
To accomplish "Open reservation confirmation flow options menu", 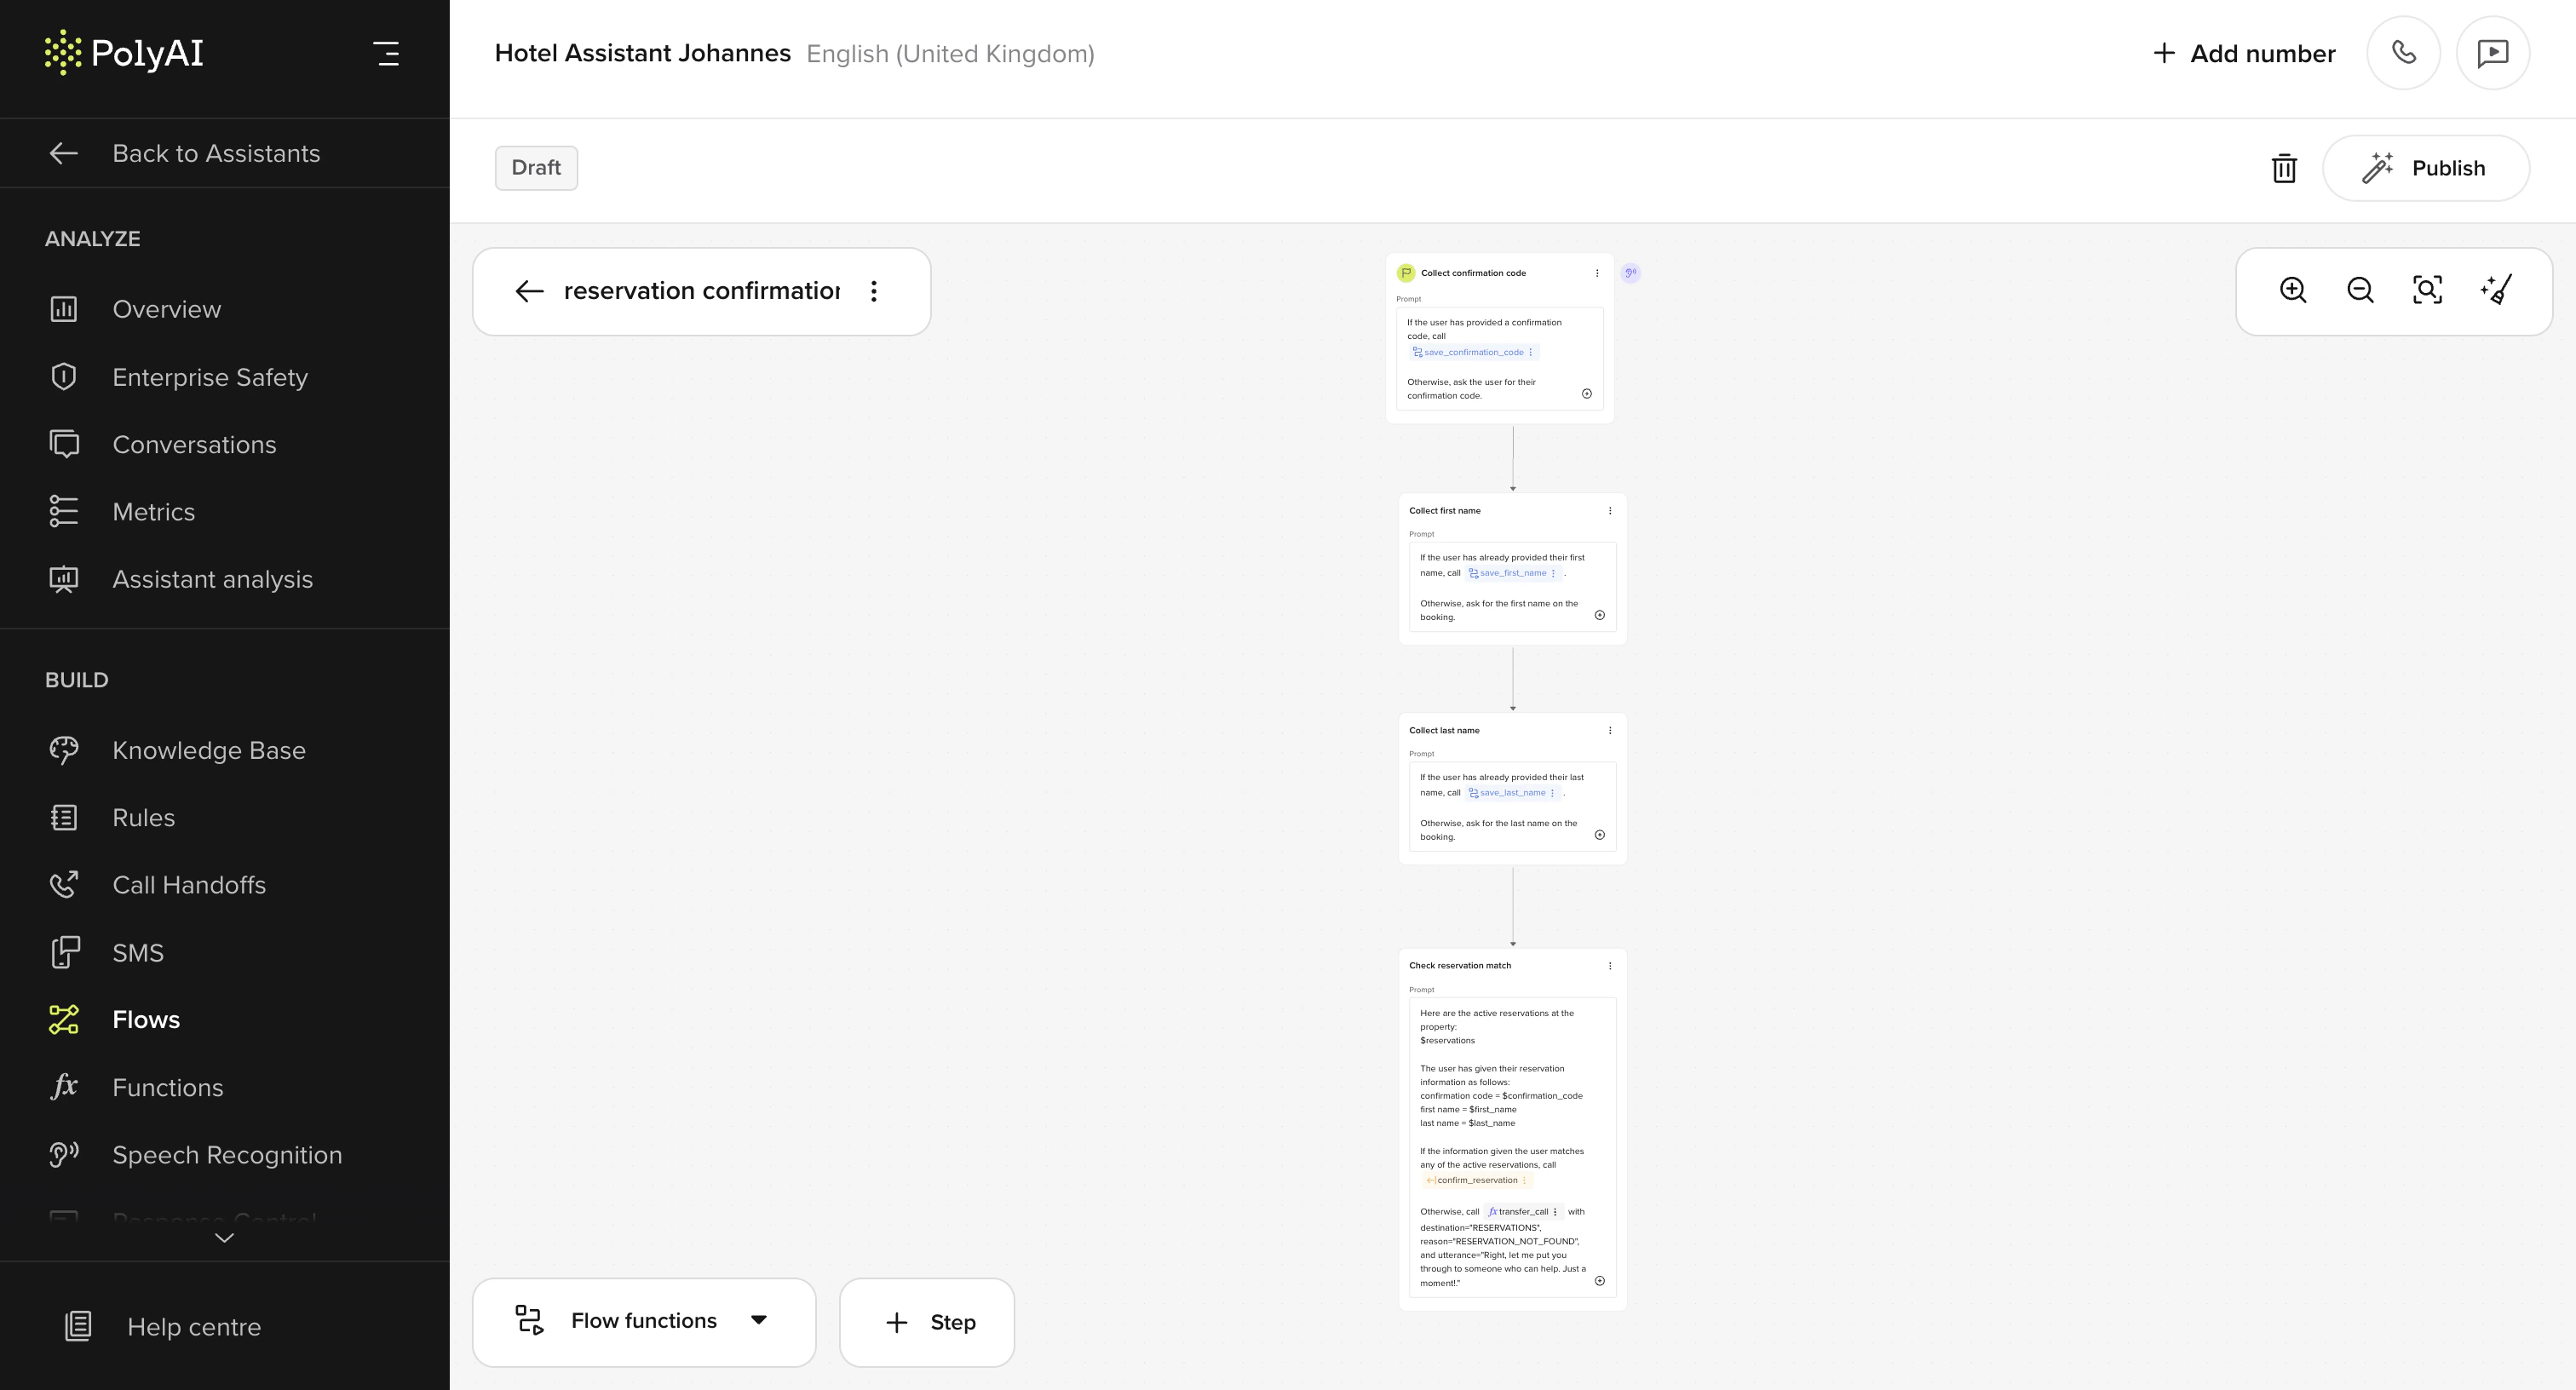I will [874, 291].
